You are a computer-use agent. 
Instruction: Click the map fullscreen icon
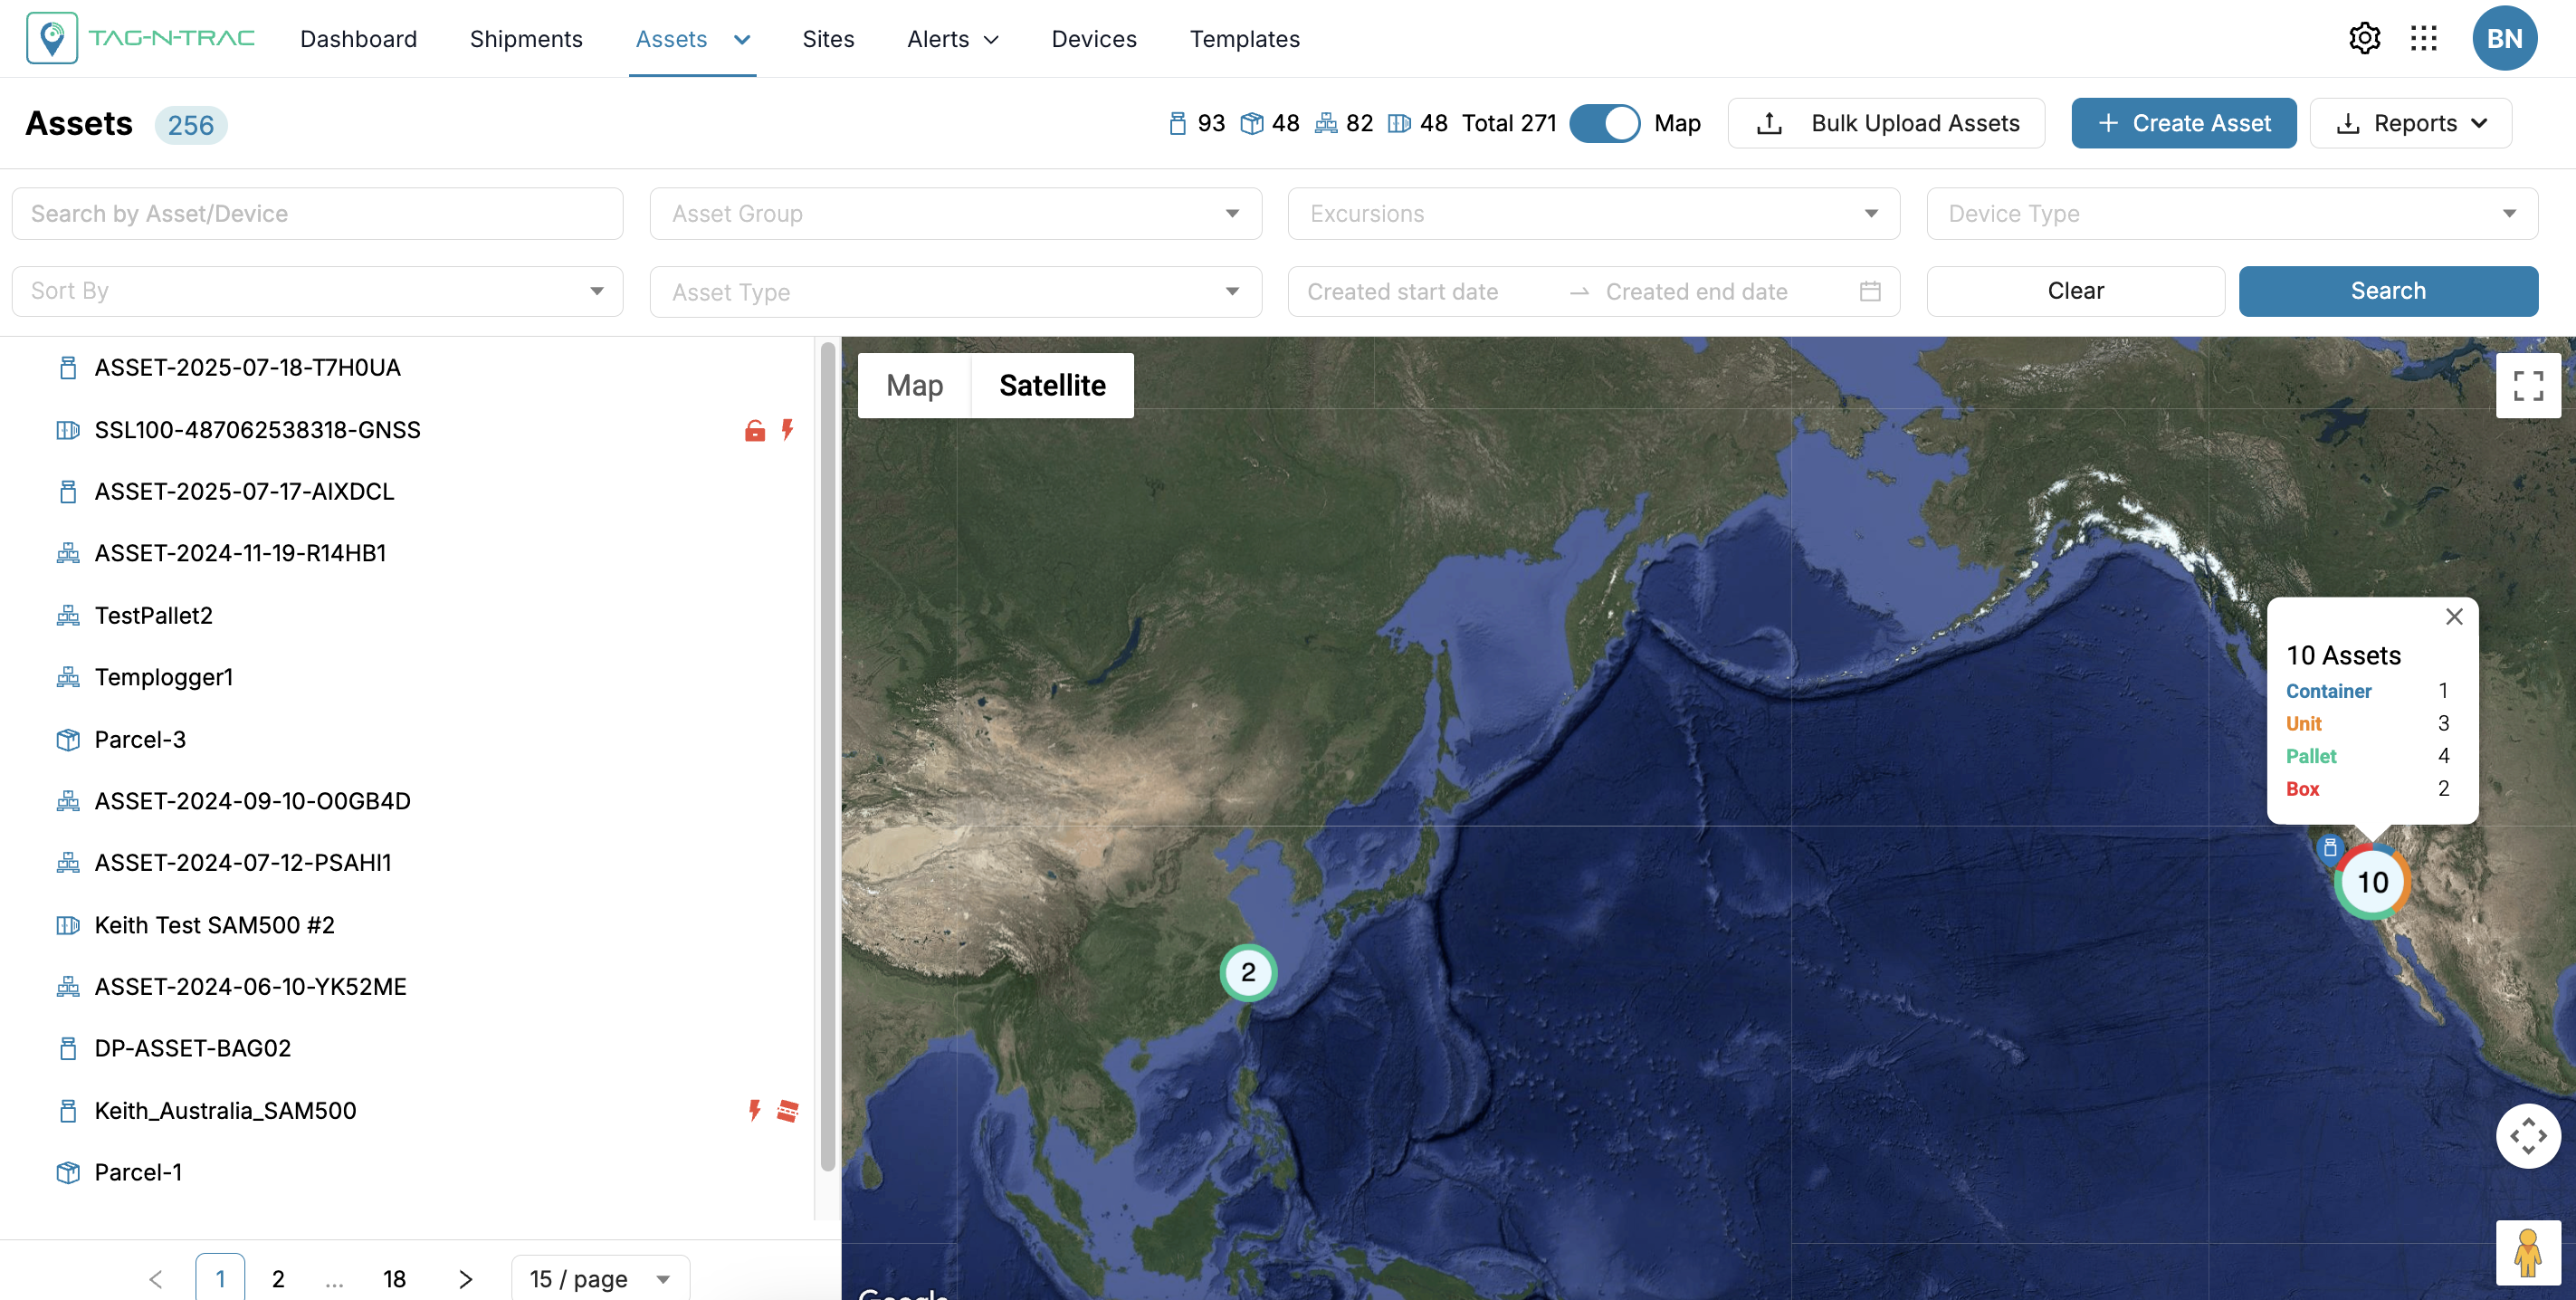[2527, 385]
